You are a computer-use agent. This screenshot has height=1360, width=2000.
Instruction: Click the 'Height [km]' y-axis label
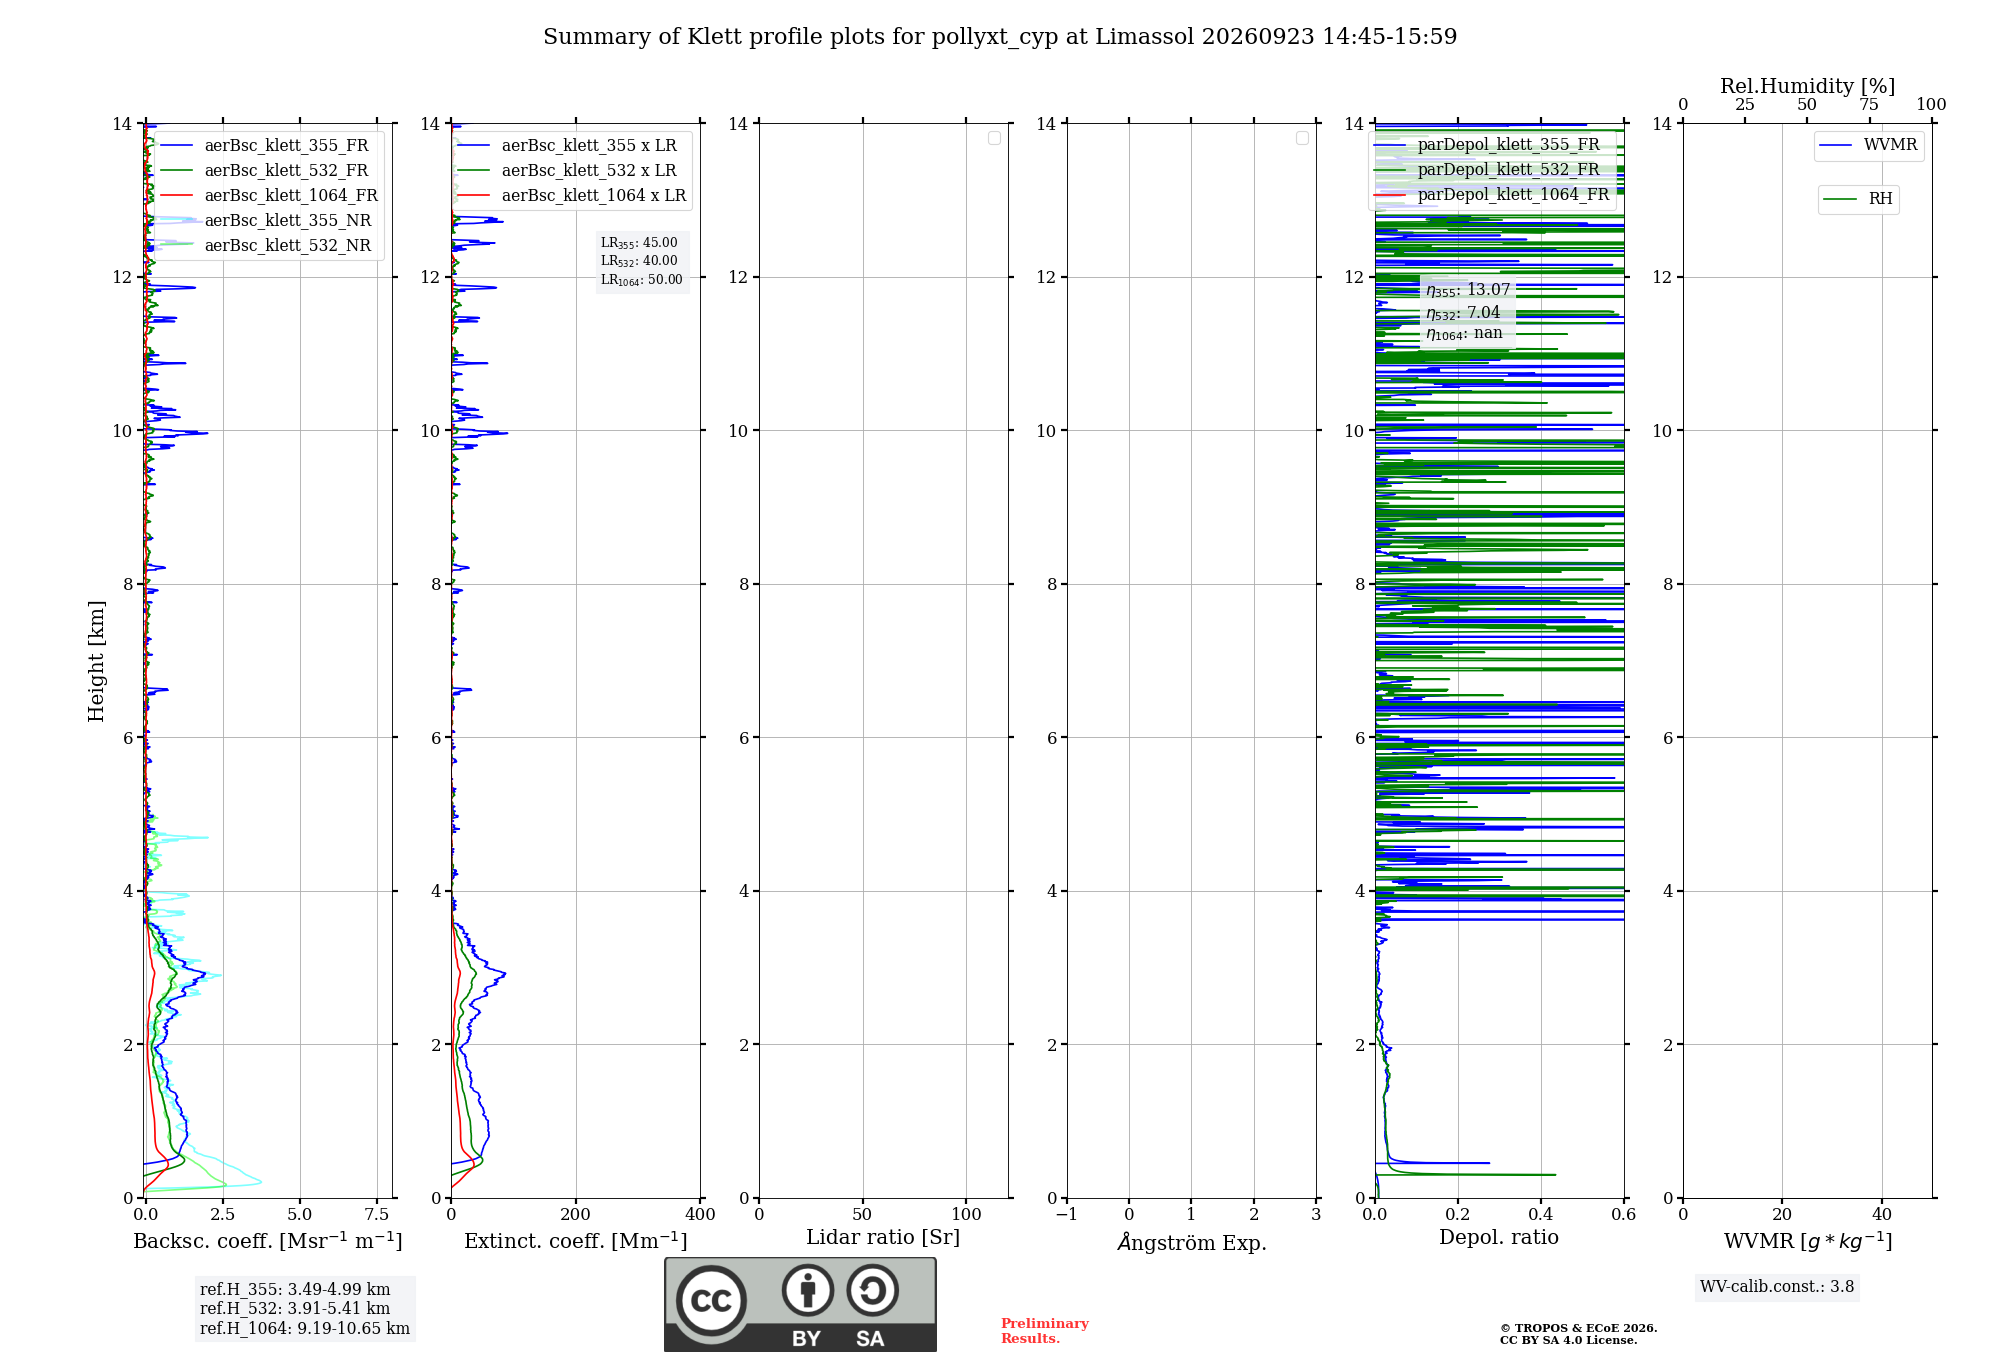pyautogui.click(x=96, y=661)
